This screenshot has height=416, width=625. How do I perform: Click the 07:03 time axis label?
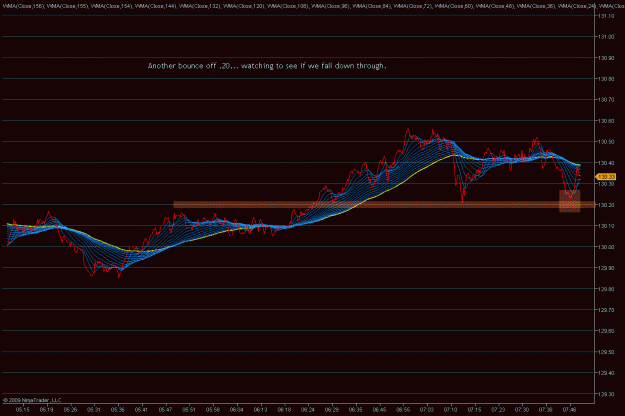(x=426, y=410)
